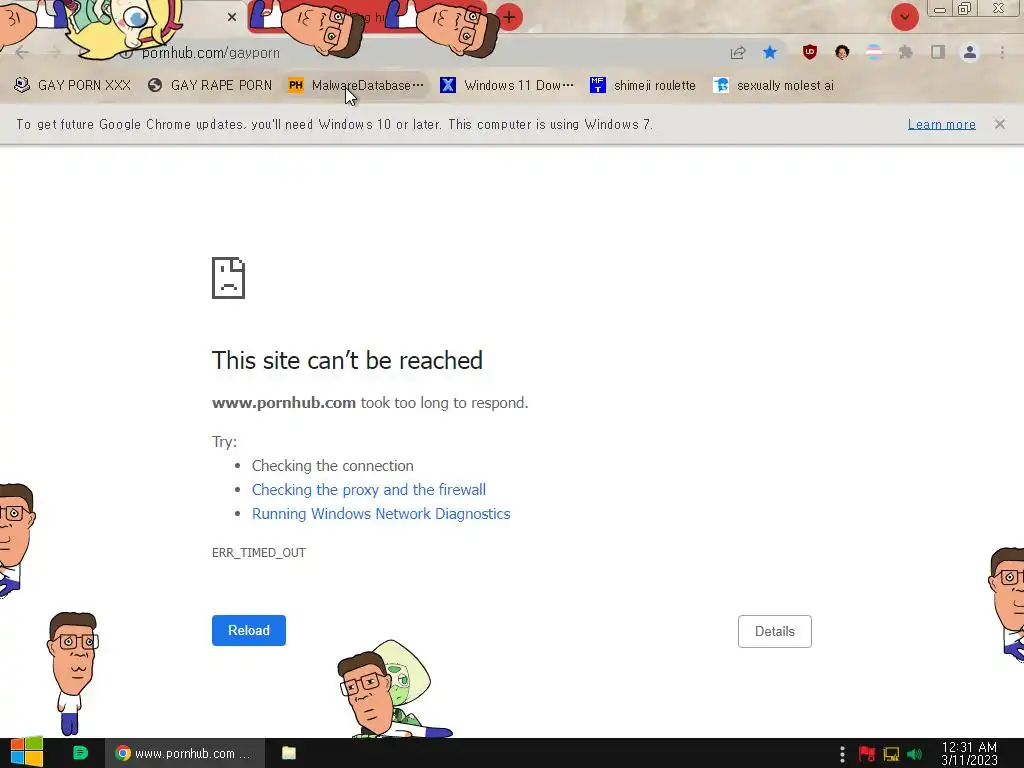The height and width of the screenshot is (768, 1024).
Task: Minimize the Chrome window
Action: pos(940,9)
